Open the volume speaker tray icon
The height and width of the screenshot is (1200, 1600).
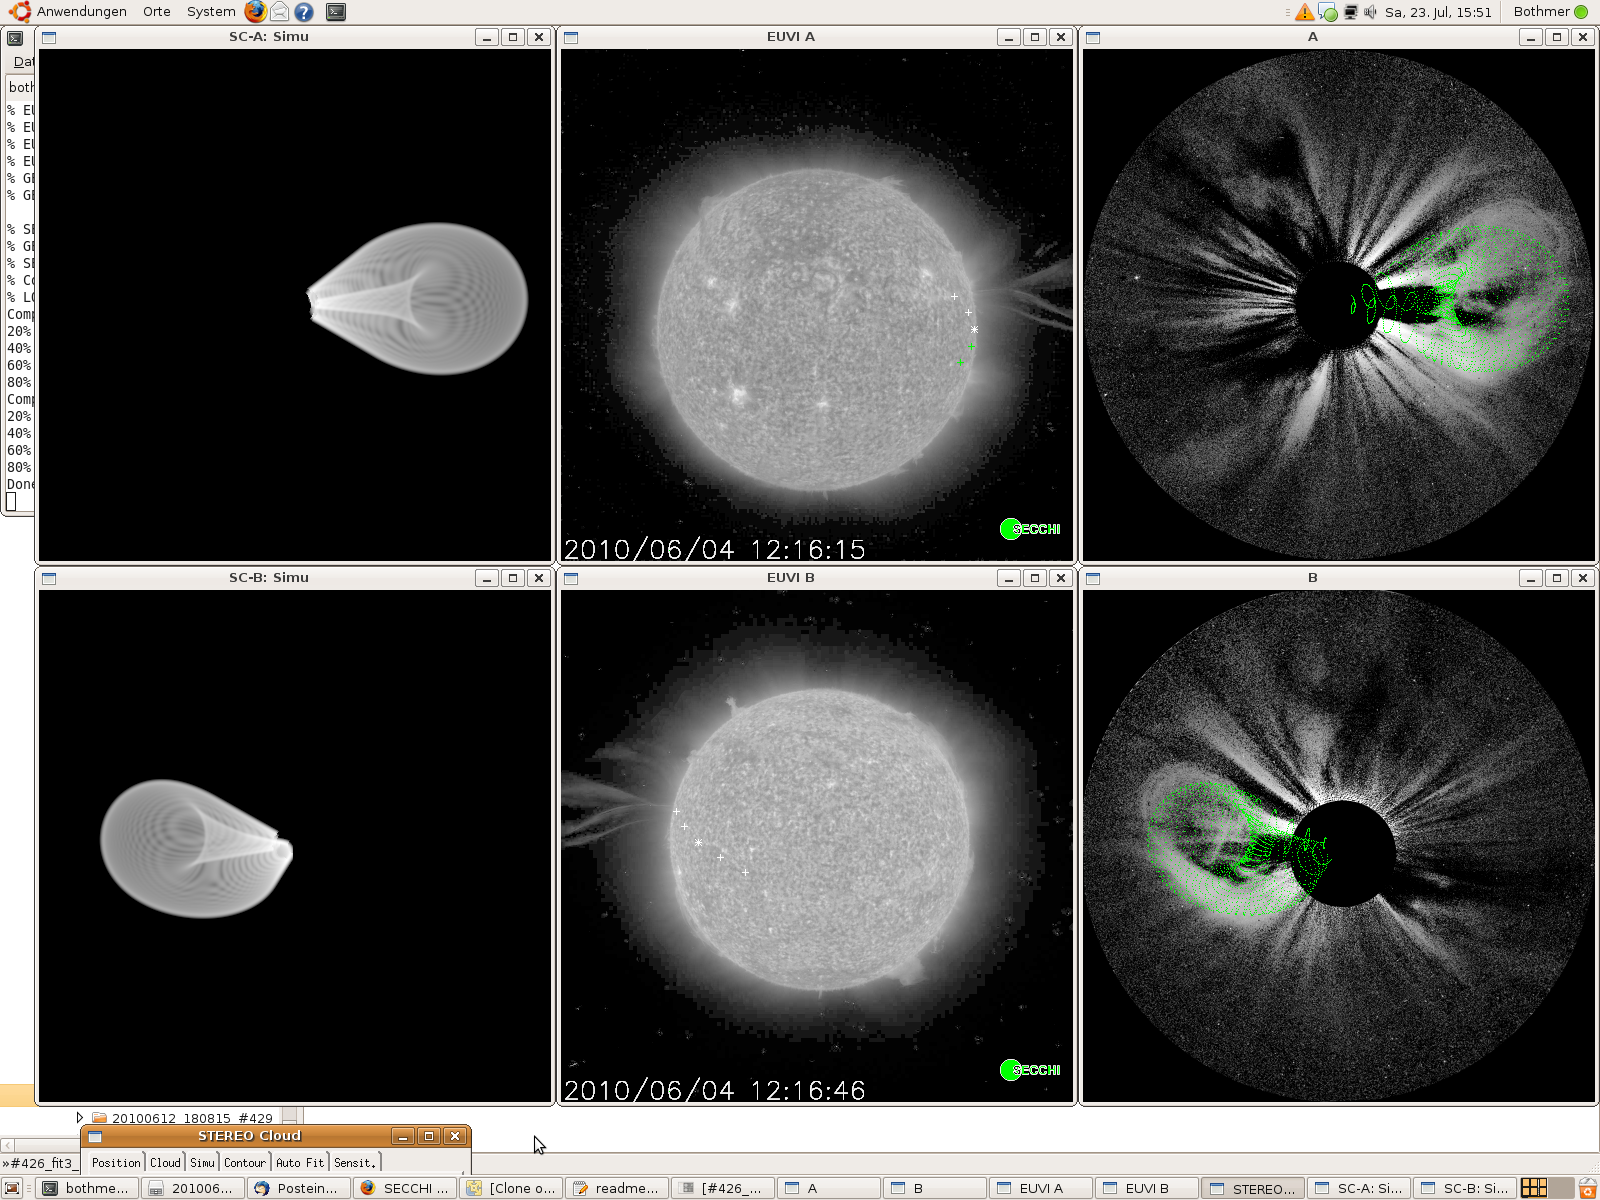tap(1370, 12)
